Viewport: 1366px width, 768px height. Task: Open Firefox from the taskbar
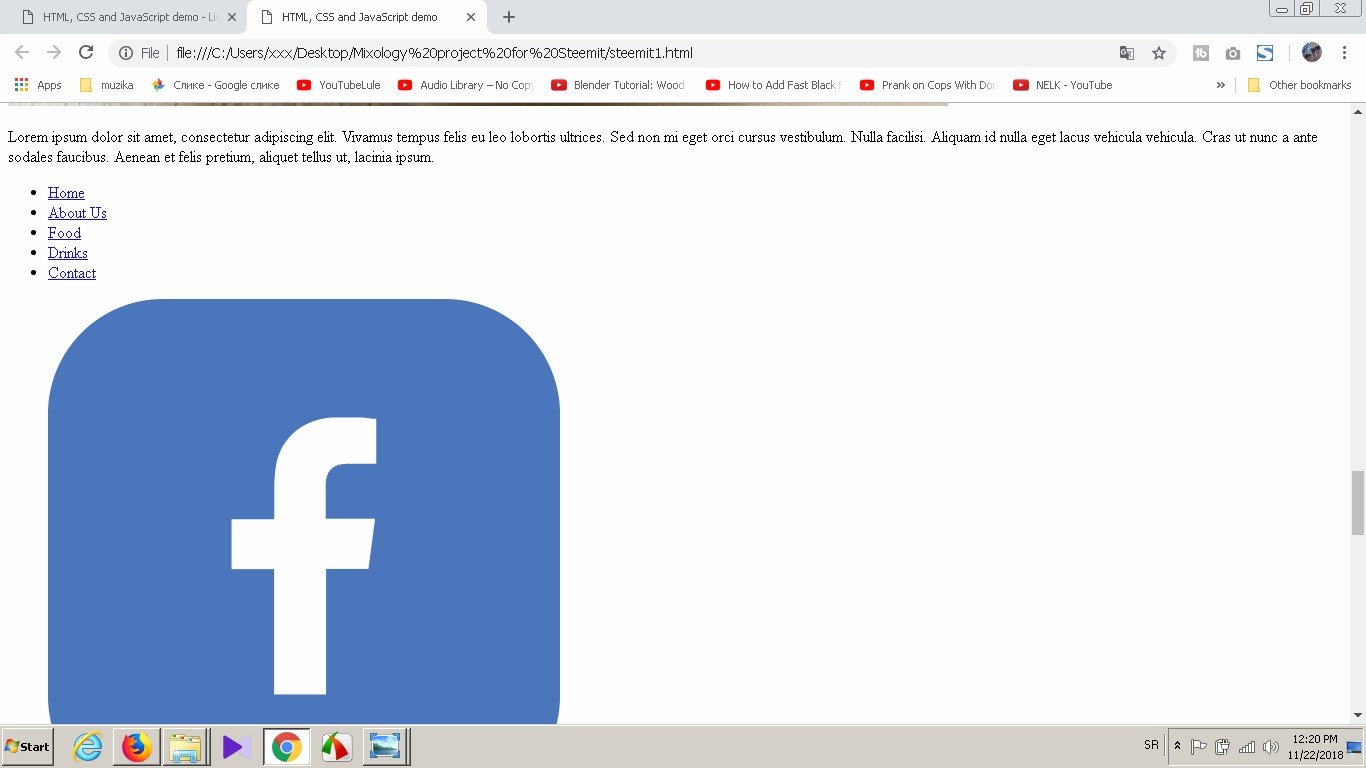[137, 747]
